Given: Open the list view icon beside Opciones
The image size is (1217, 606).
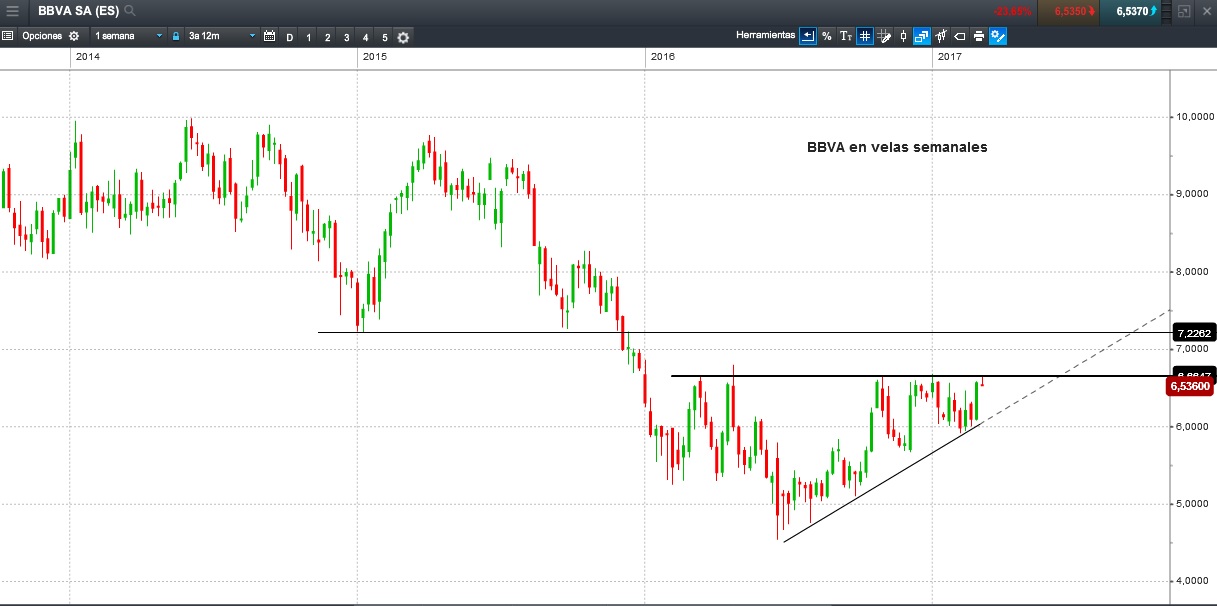Looking at the screenshot, I should (7, 36).
